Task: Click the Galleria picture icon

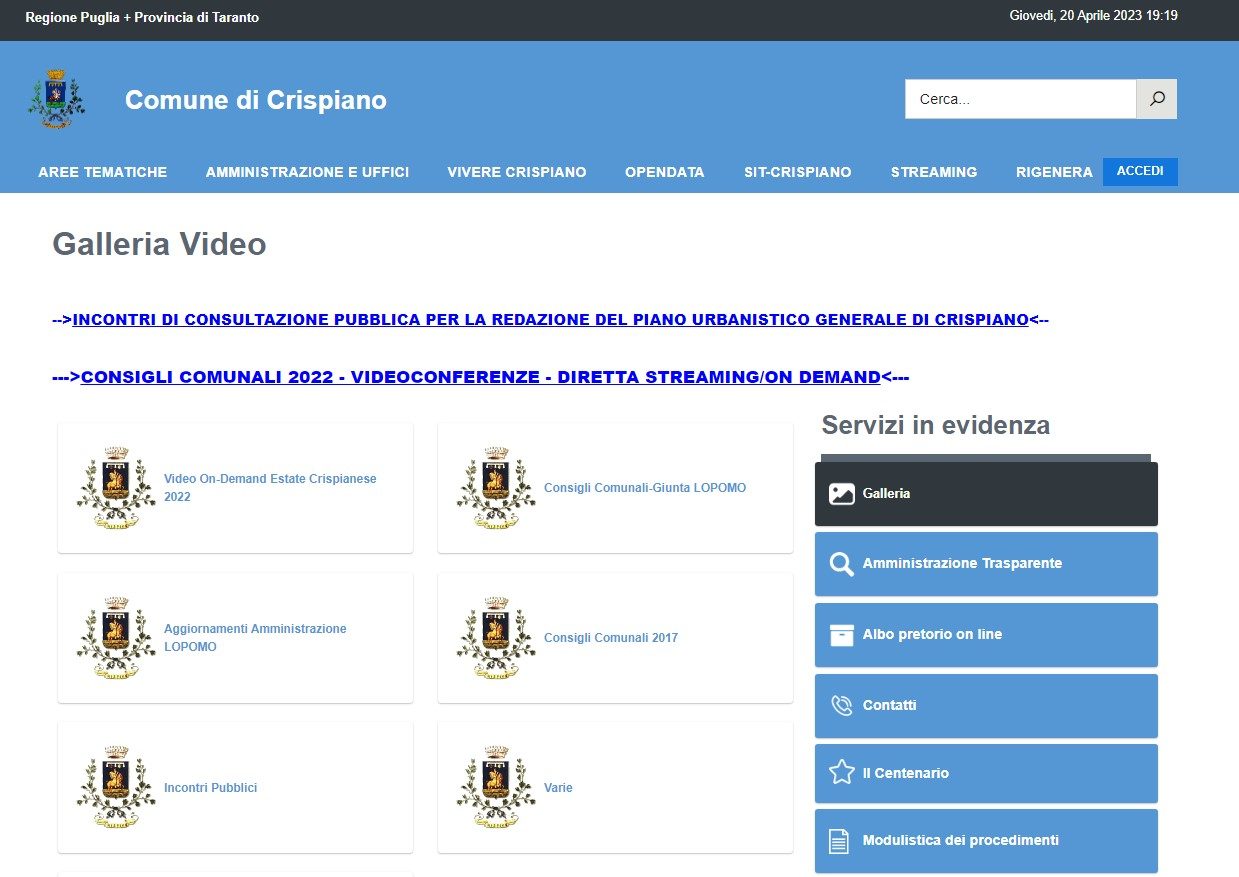Action: point(842,494)
